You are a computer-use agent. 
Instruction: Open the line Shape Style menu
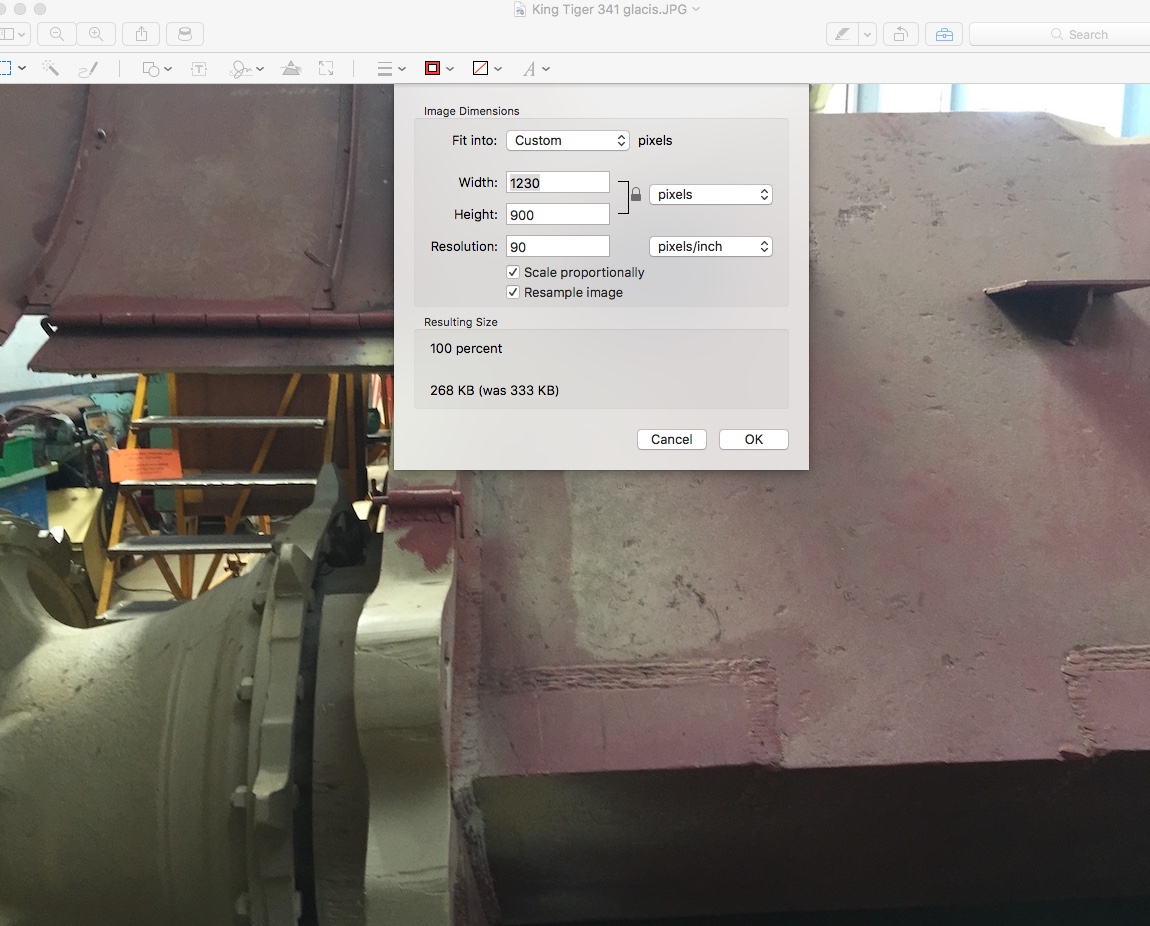coord(390,69)
